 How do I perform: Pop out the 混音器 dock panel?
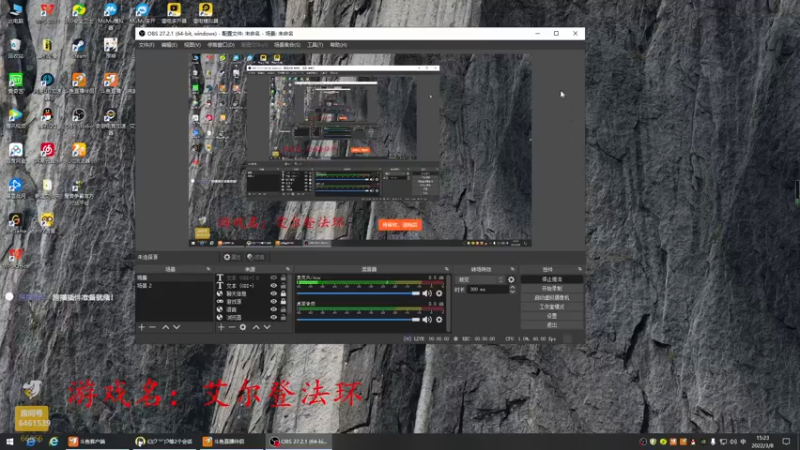click(x=446, y=269)
